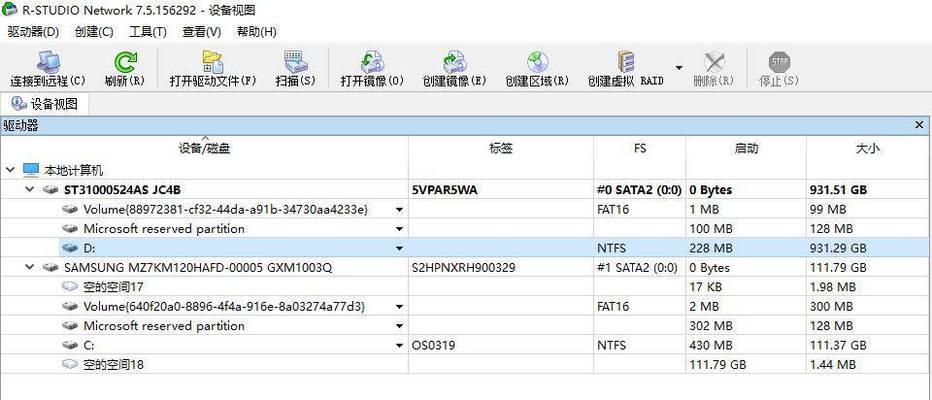The width and height of the screenshot is (932, 400).
Task: Open dropdown arrow for Volume{640f20a0...} row
Action: (x=399, y=307)
